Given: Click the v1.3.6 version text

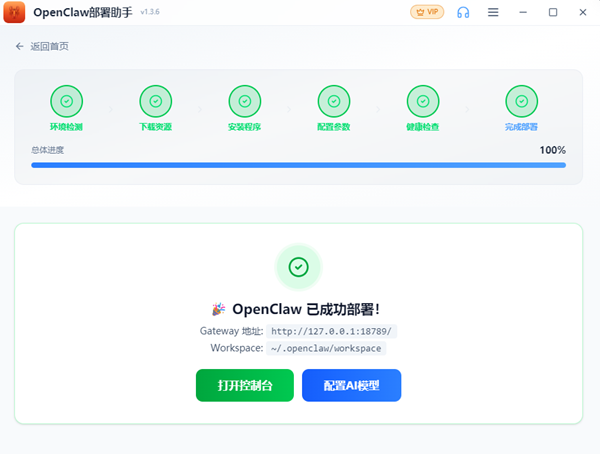Looking at the screenshot, I should [150, 12].
